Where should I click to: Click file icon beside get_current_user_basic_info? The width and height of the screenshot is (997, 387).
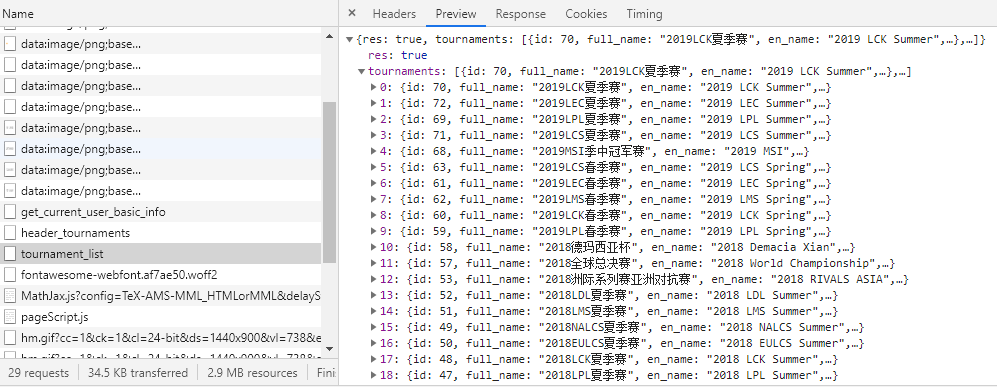[x=10, y=212]
